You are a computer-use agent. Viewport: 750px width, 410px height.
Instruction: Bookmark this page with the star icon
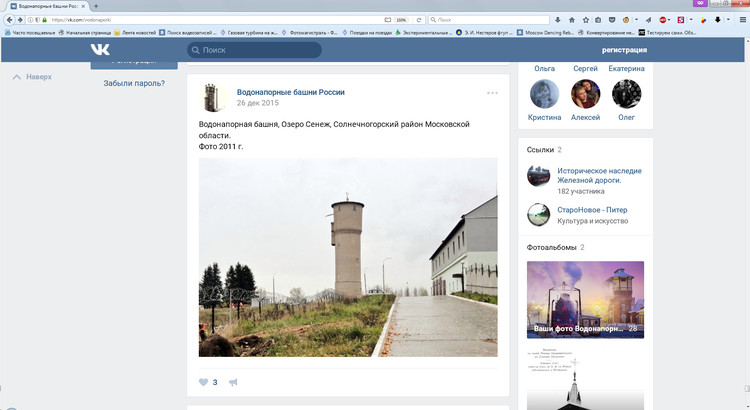point(585,20)
